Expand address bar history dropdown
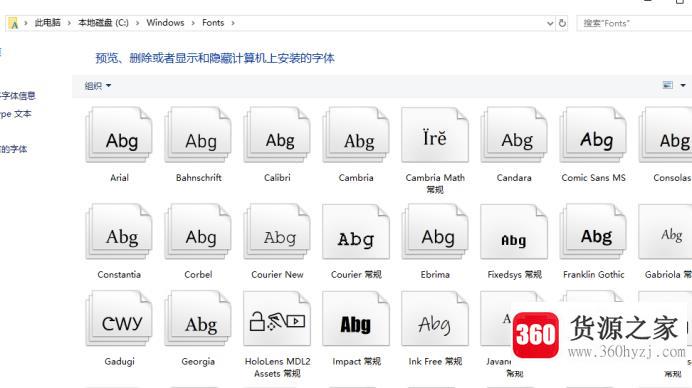Screen dimensions: 692x388 (550, 23)
